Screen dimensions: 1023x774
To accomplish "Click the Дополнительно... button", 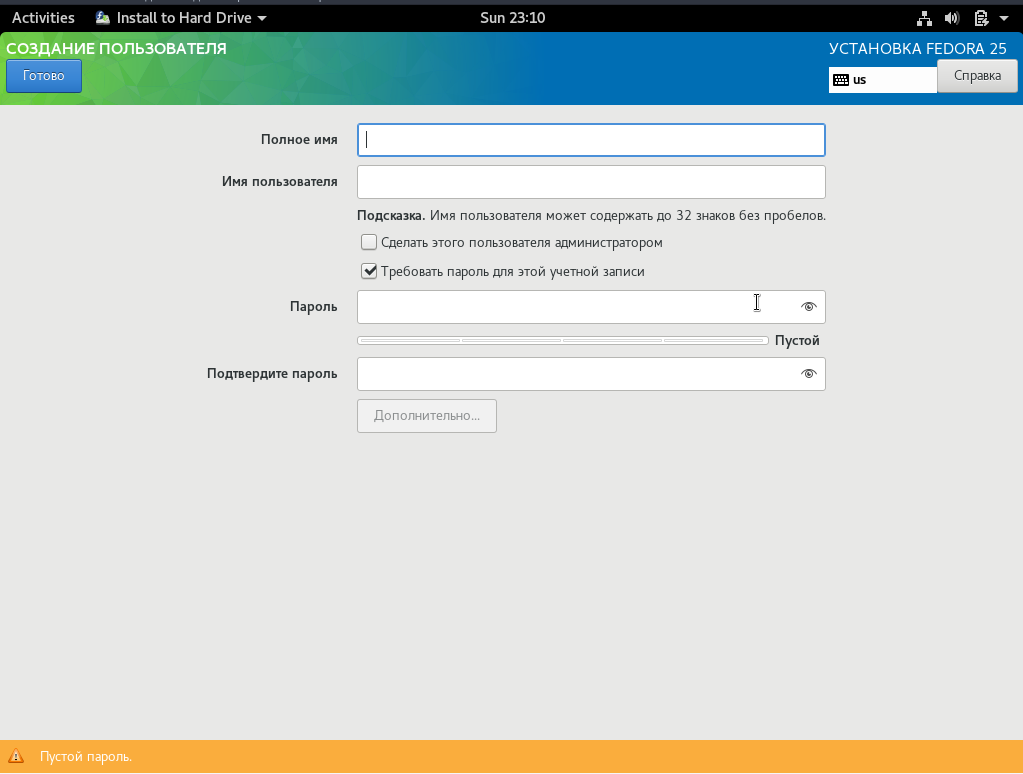I will point(427,416).
